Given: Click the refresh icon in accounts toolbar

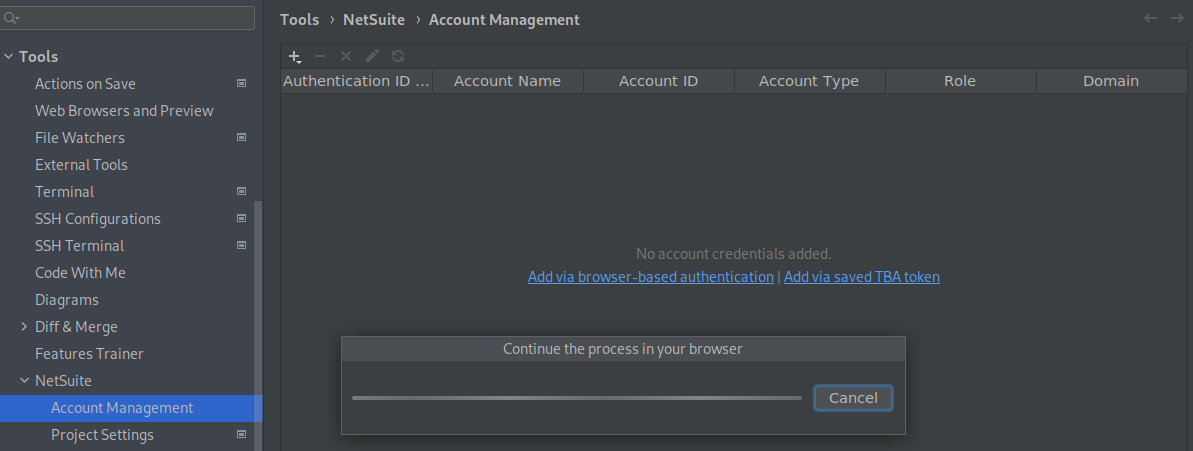Looking at the screenshot, I should (398, 56).
